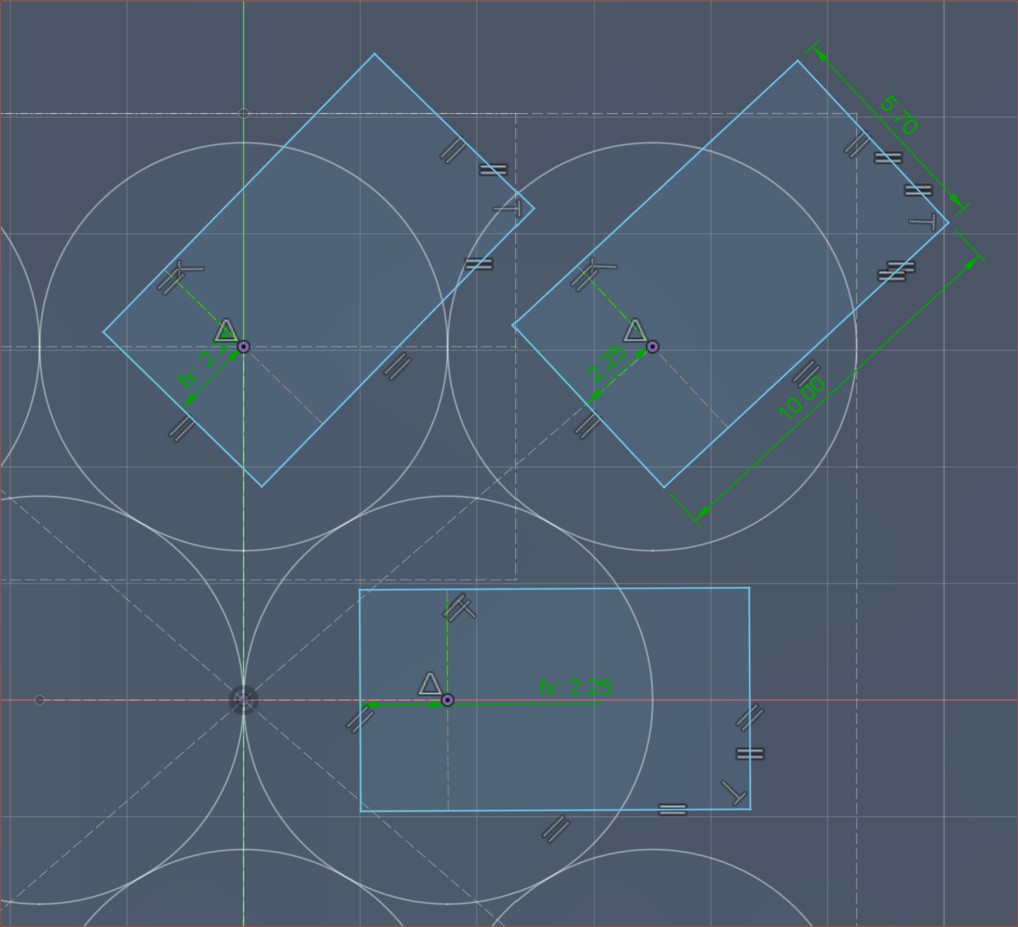Click the sketch origin point where the axes cross
Screen dimensions: 1018x927
243,700
